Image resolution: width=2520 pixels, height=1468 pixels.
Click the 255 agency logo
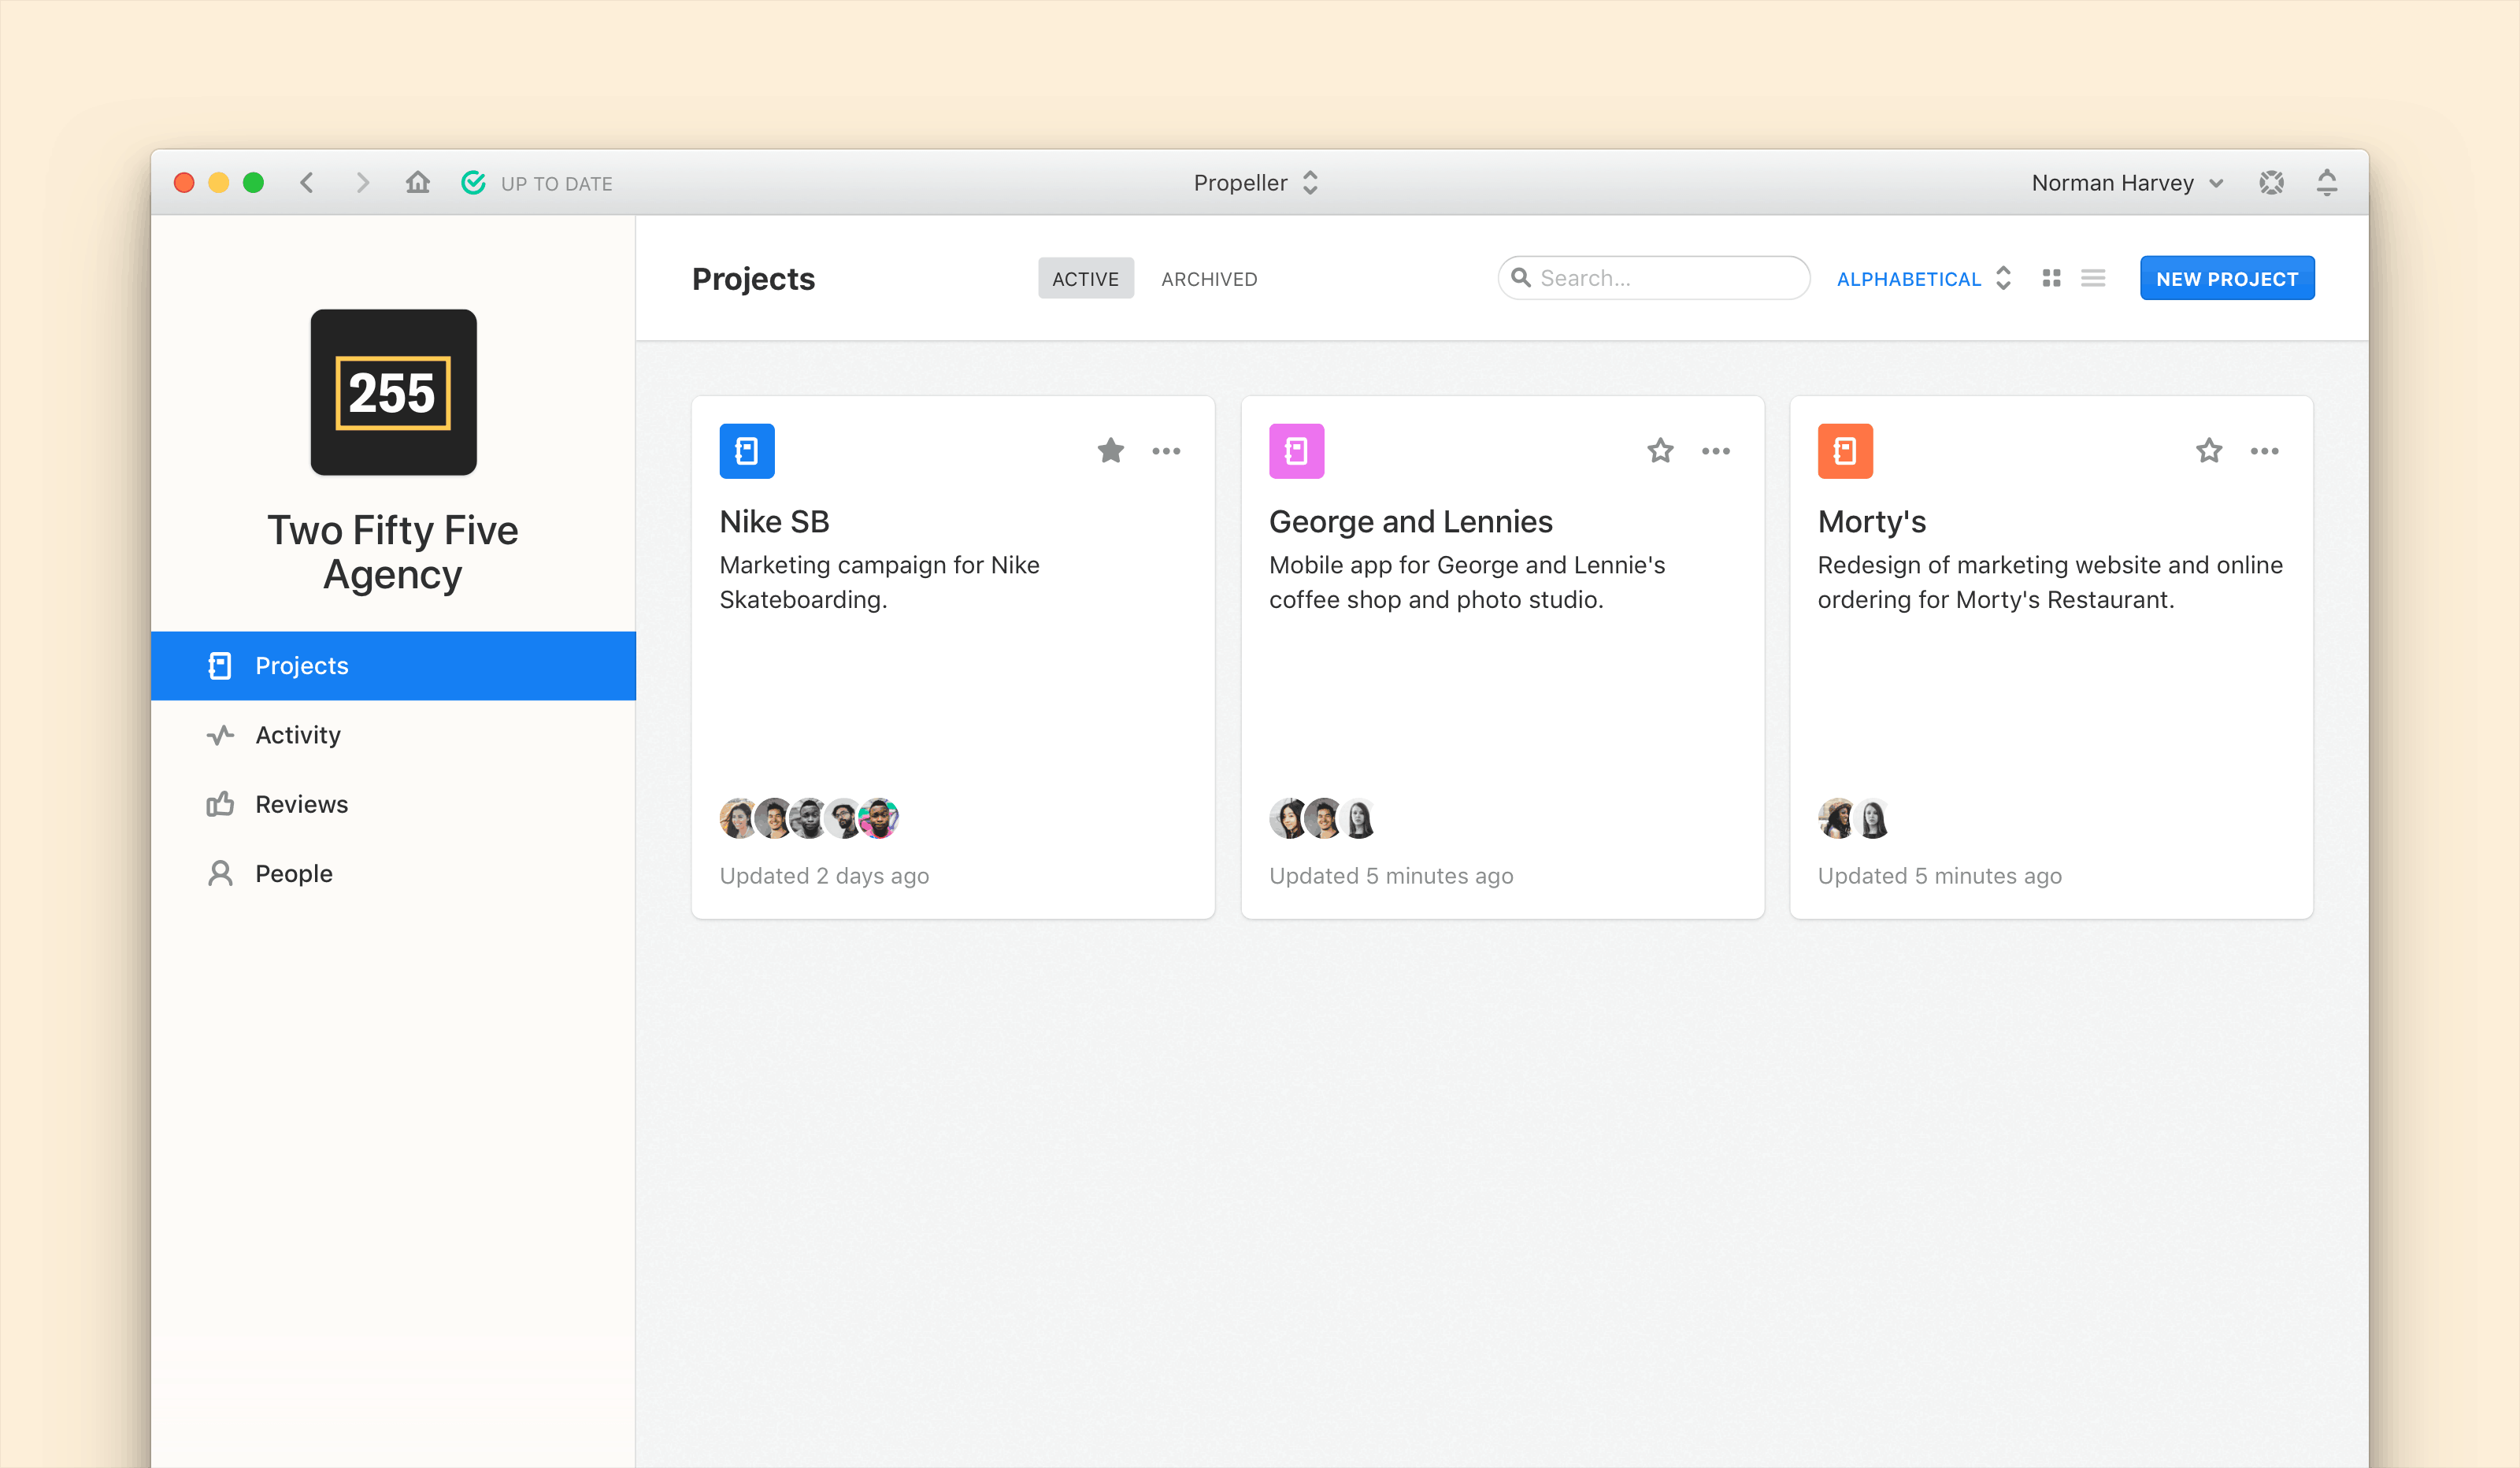393,392
